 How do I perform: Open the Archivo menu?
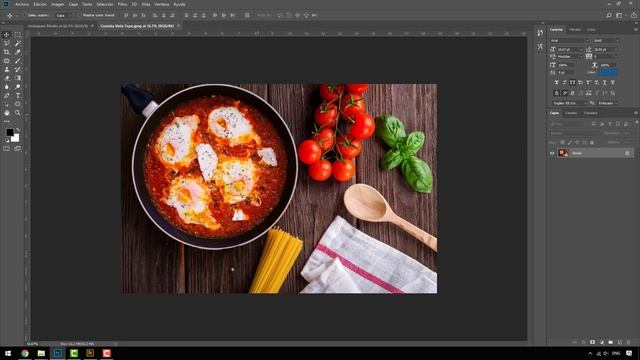coord(22,4)
